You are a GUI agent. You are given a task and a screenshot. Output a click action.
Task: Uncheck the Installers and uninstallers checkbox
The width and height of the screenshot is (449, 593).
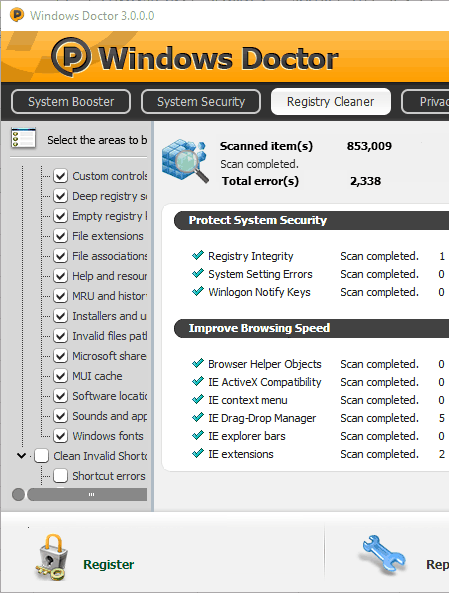pos(61,316)
